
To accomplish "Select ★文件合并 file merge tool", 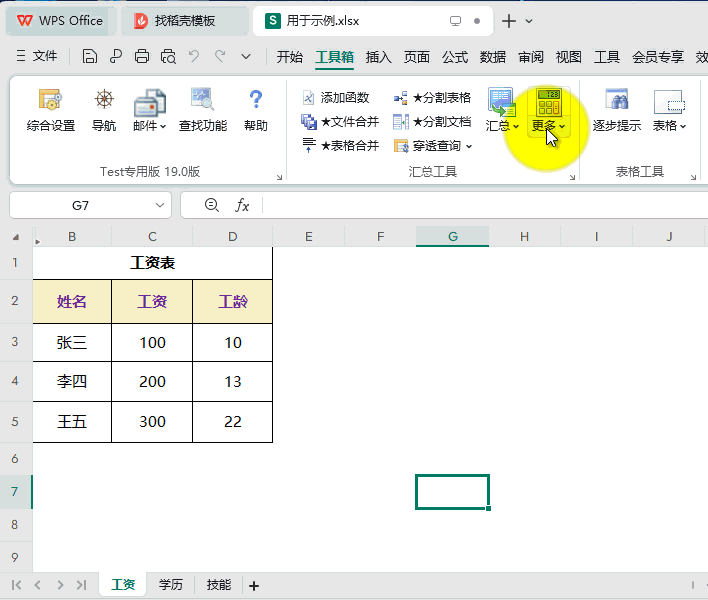I will pyautogui.click(x=340, y=122).
